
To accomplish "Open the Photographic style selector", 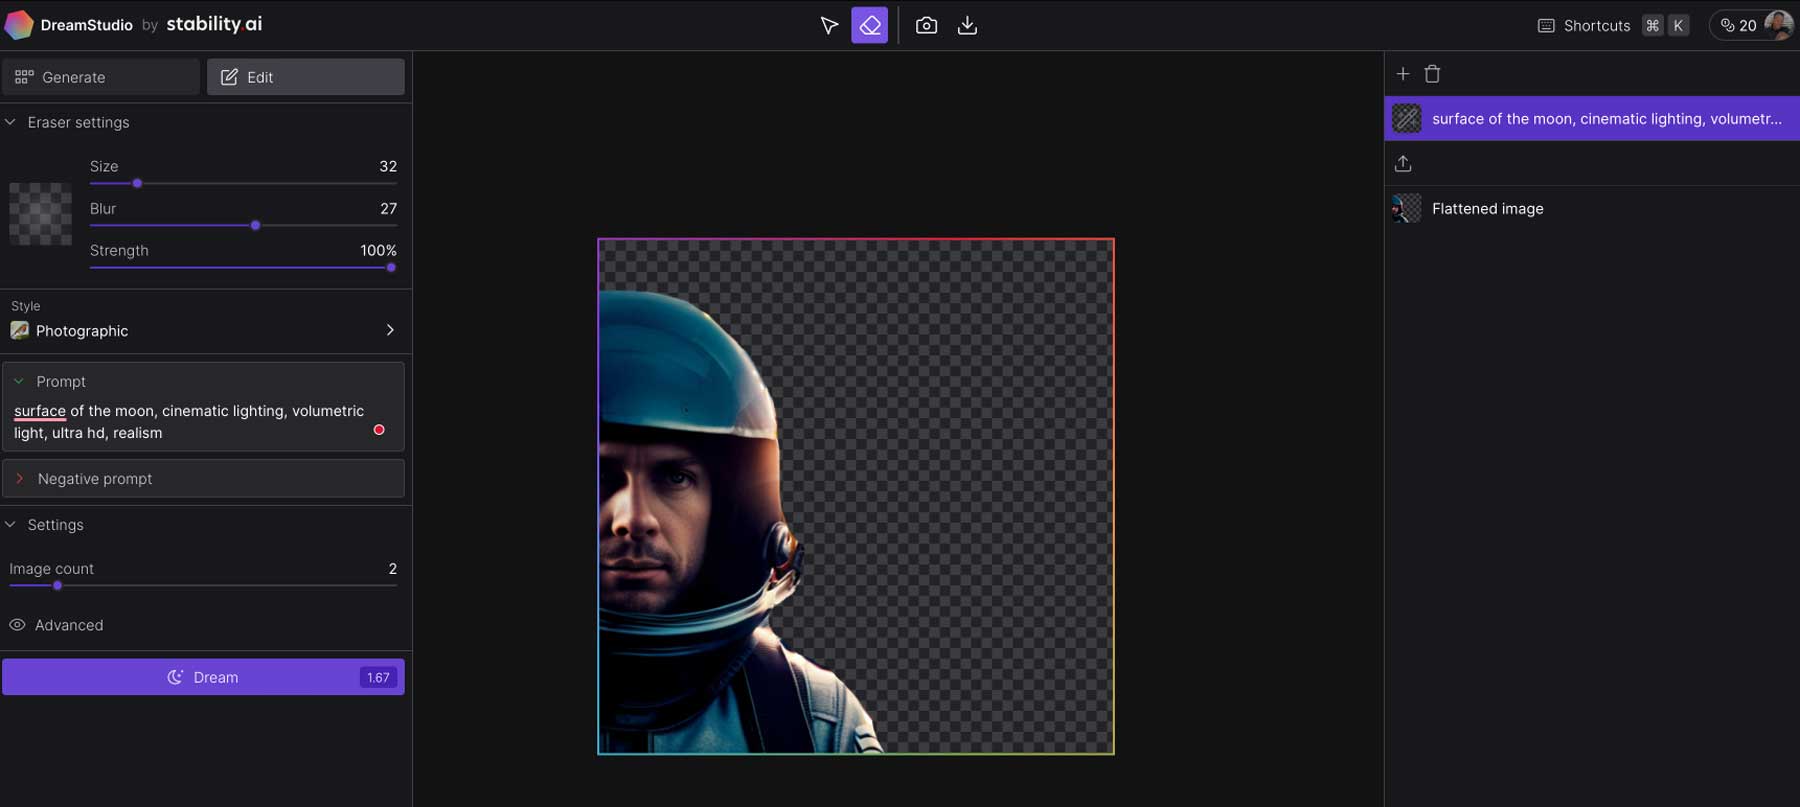I will 203,331.
